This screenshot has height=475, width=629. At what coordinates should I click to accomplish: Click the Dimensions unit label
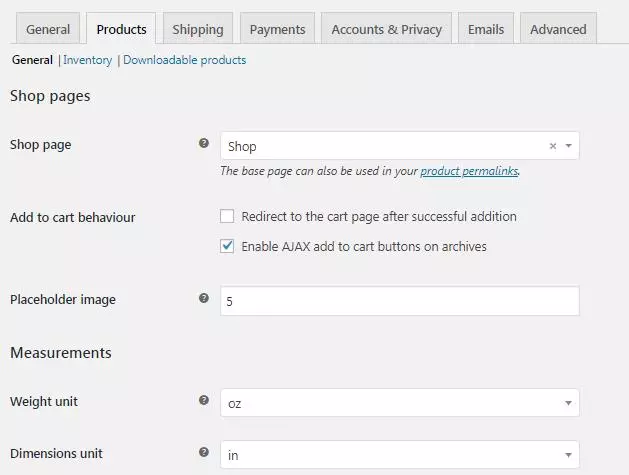pyautogui.click(x=56, y=453)
